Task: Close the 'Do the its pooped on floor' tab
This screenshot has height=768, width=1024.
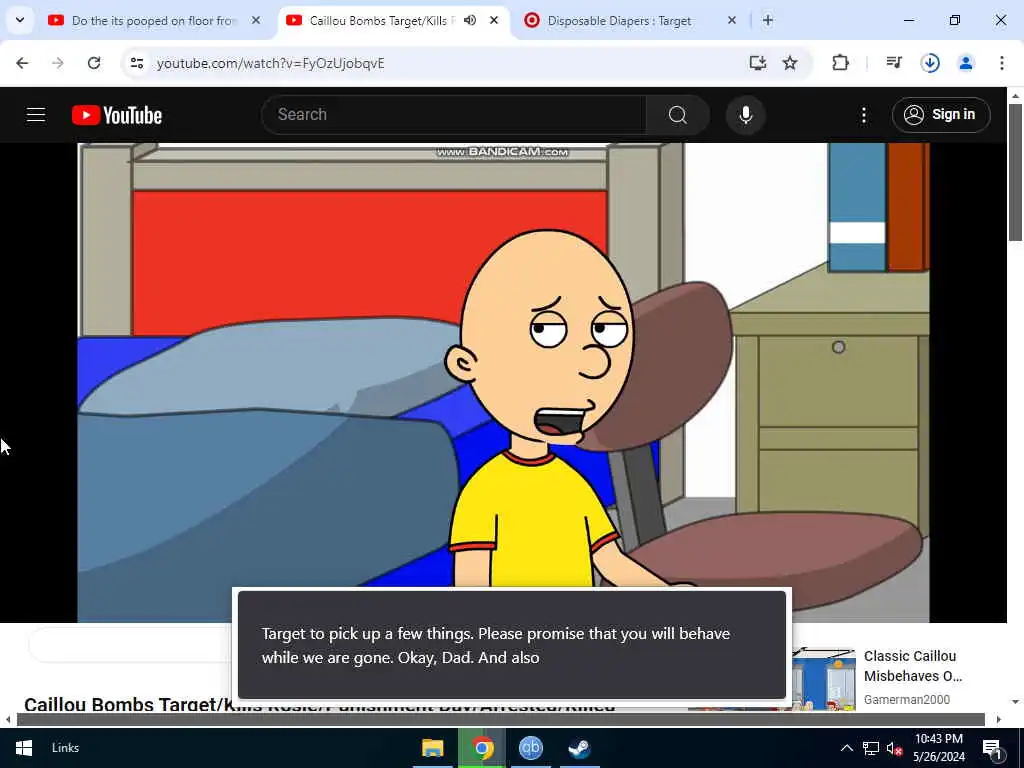Action: click(256, 20)
